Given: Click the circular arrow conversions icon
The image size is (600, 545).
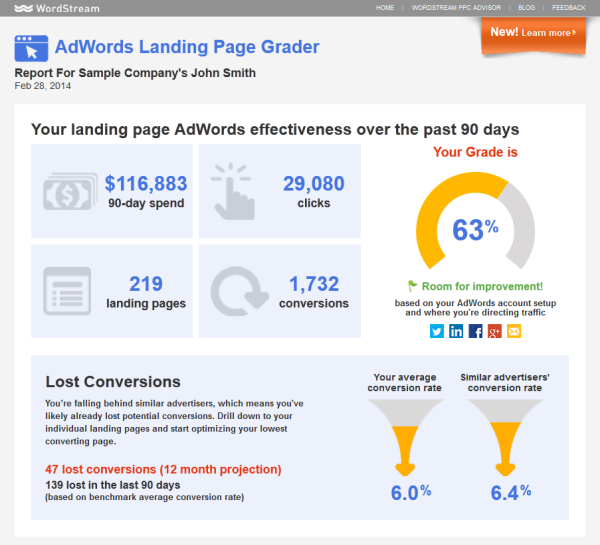Looking at the screenshot, I should [239, 291].
